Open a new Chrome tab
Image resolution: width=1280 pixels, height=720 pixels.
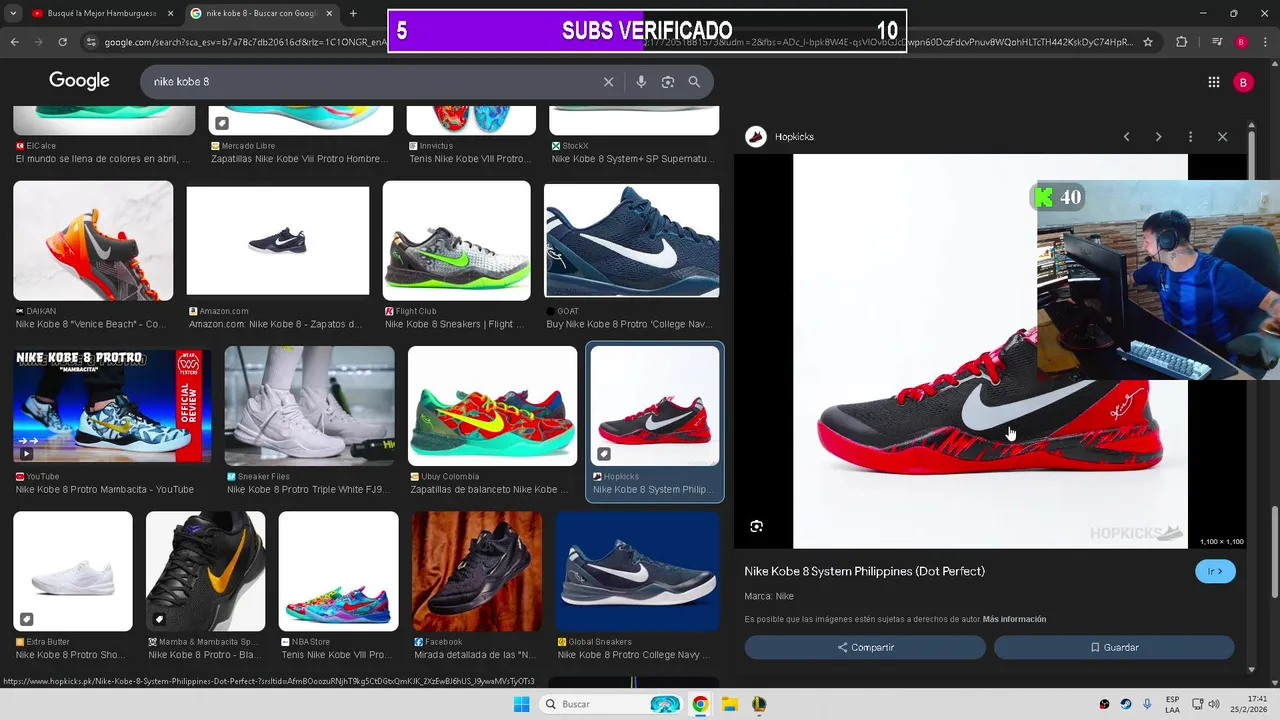click(353, 13)
